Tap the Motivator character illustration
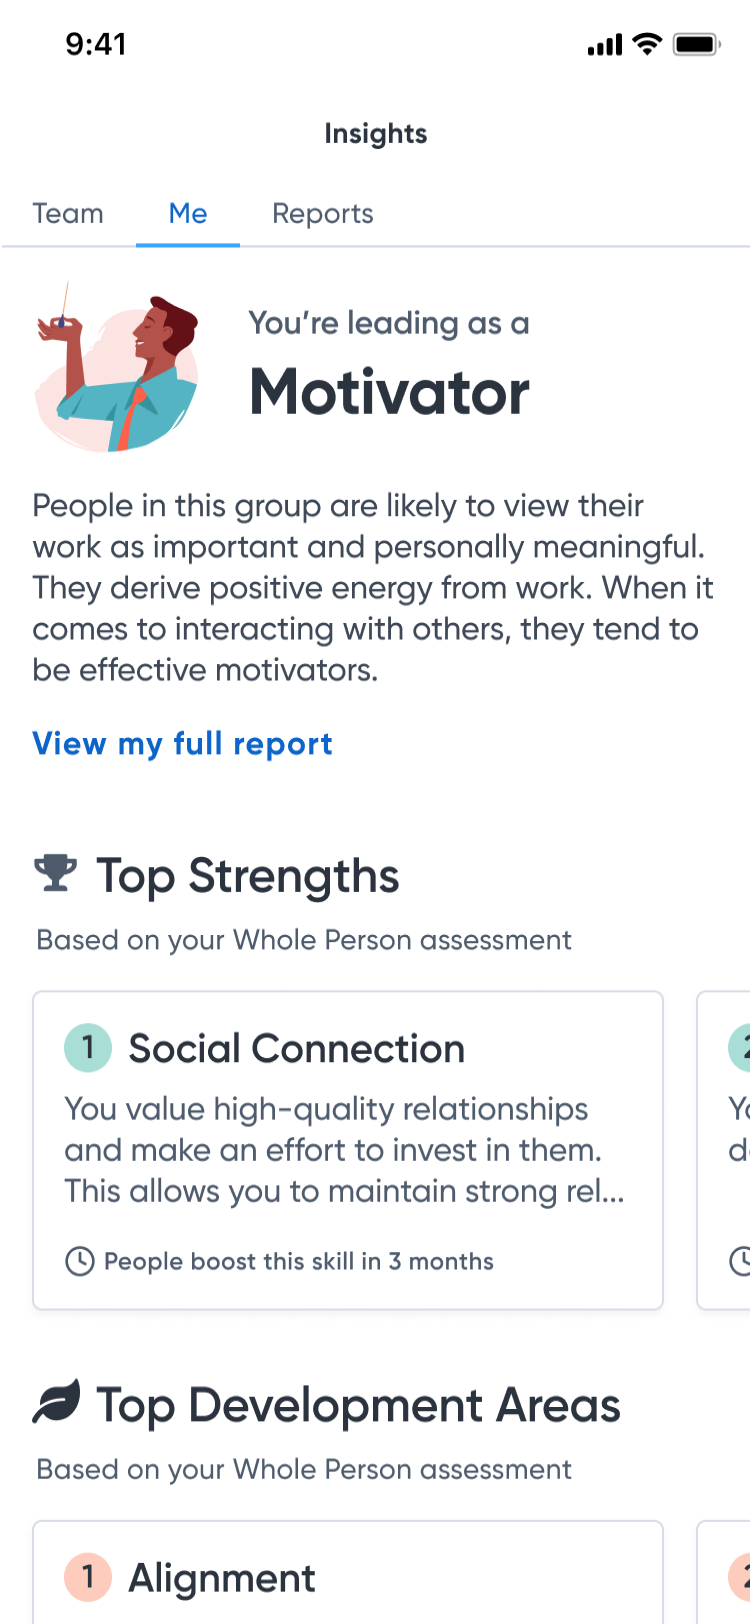750x1624 pixels. click(117, 369)
